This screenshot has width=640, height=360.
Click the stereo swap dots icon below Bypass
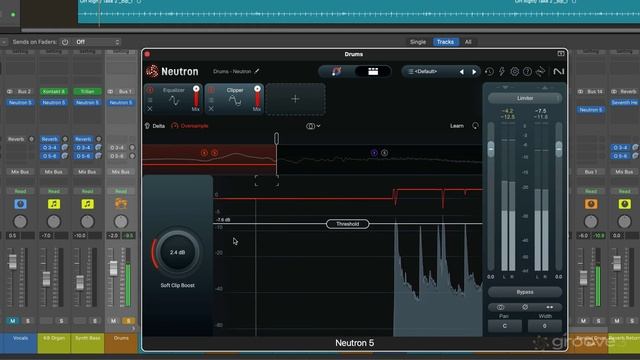pyautogui.click(x=550, y=307)
